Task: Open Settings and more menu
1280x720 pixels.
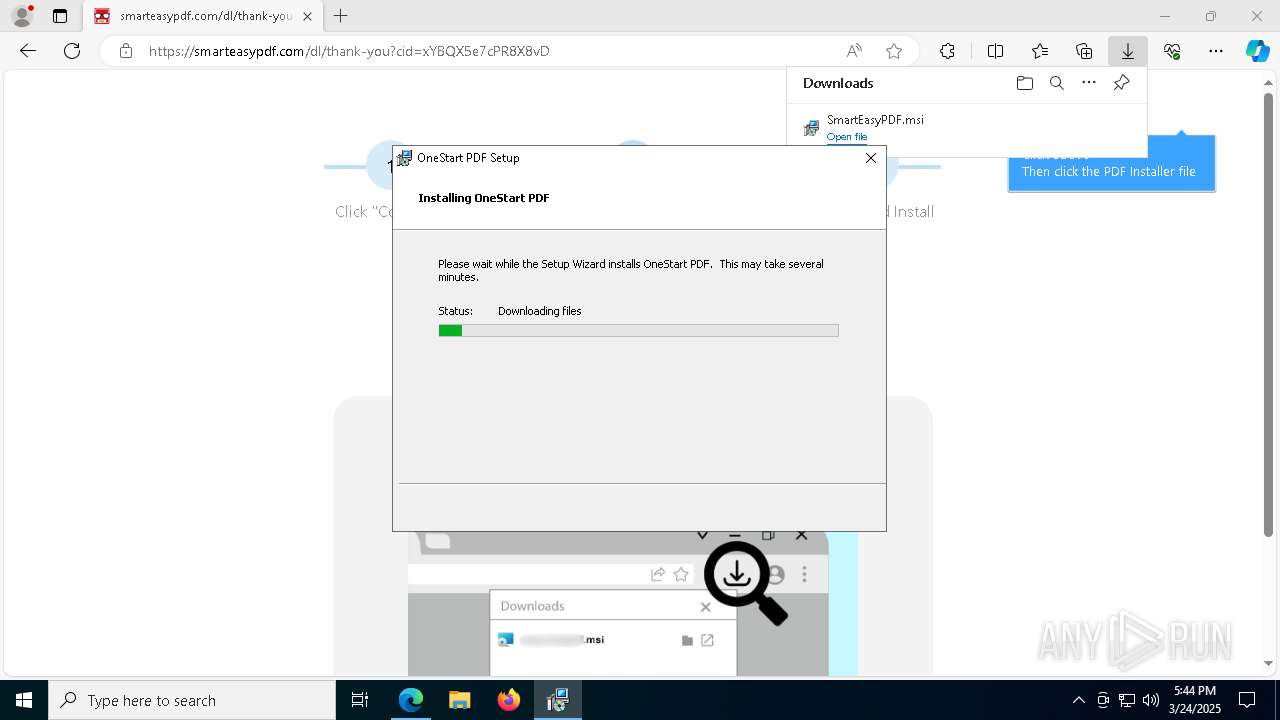Action: [1216, 51]
